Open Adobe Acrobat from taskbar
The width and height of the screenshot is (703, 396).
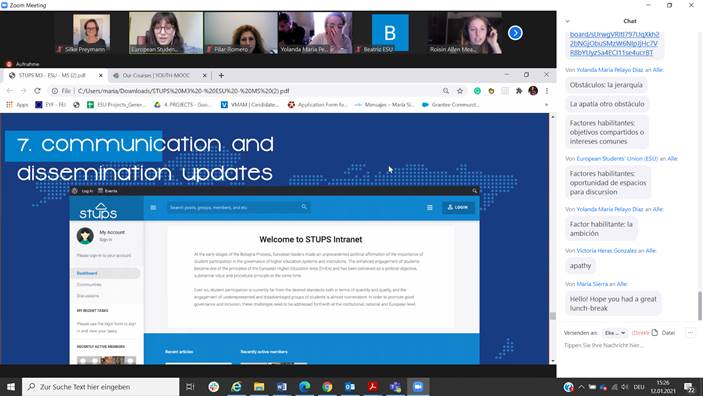[373, 387]
